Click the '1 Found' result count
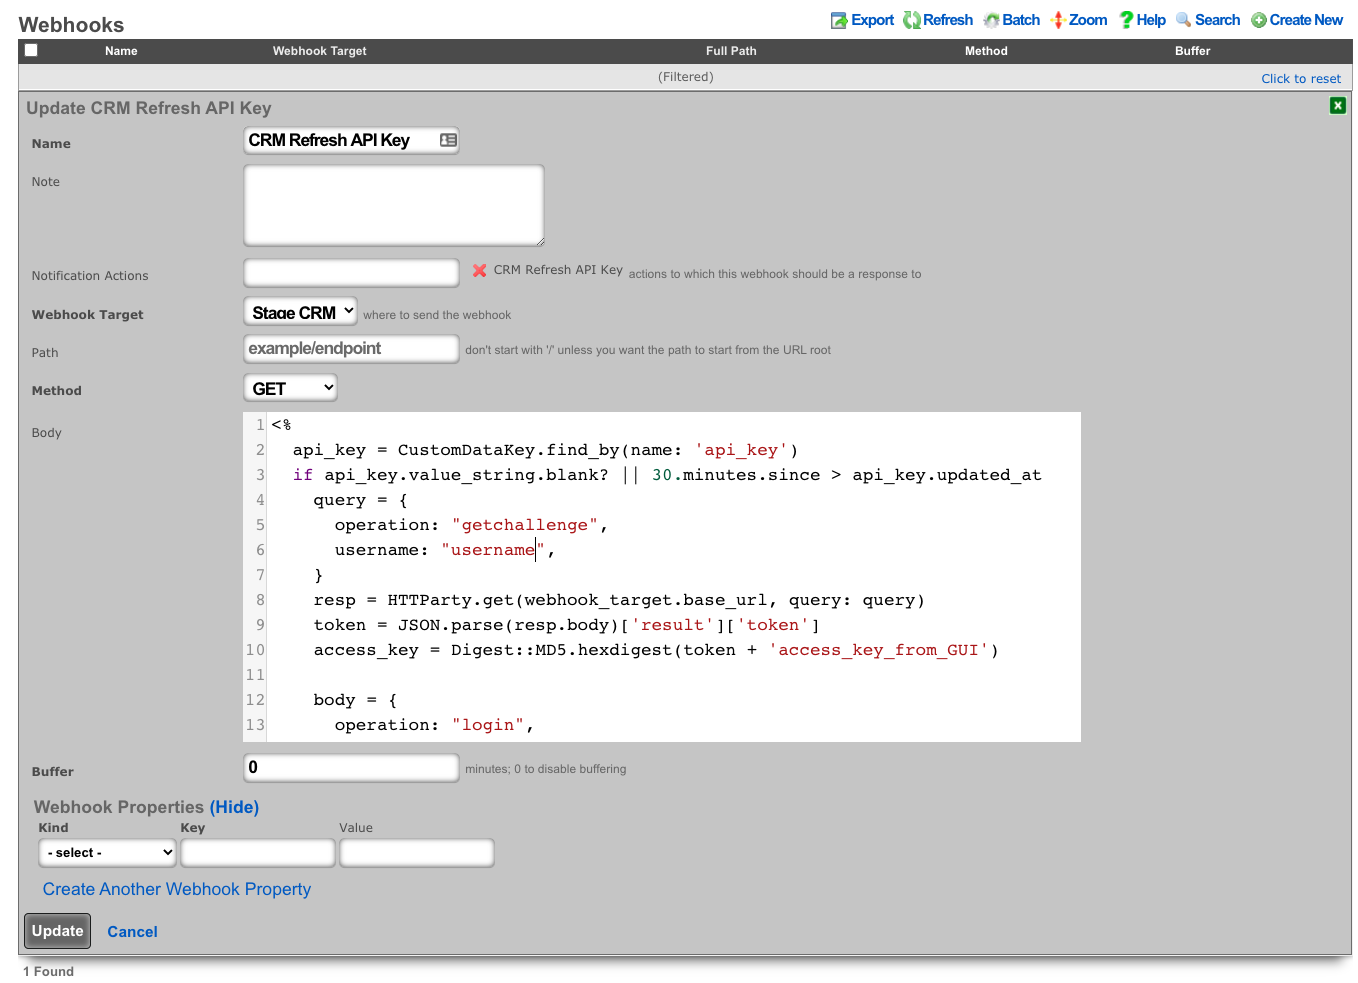This screenshot has height=983, width=1358. [x=49, y=971]
